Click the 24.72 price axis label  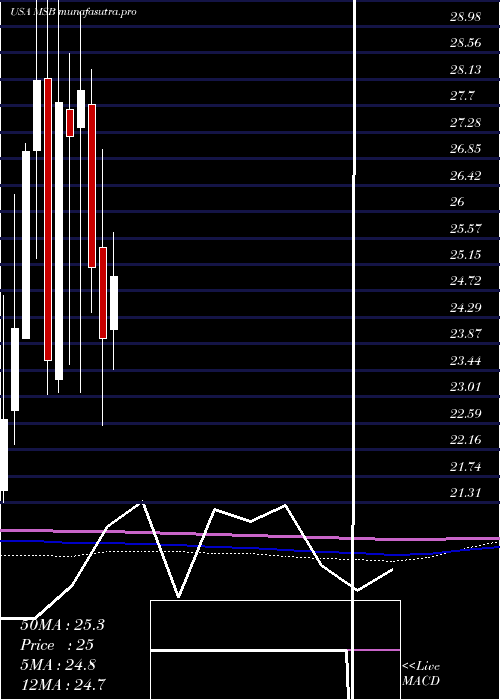point(465,281)
